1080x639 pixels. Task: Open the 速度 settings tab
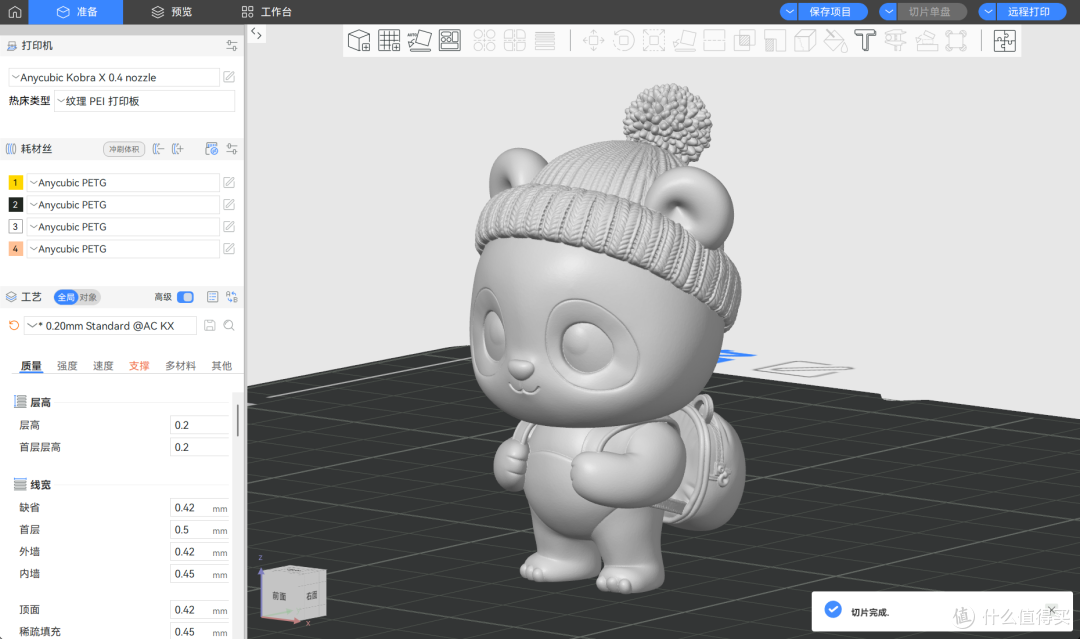[103, 366]
